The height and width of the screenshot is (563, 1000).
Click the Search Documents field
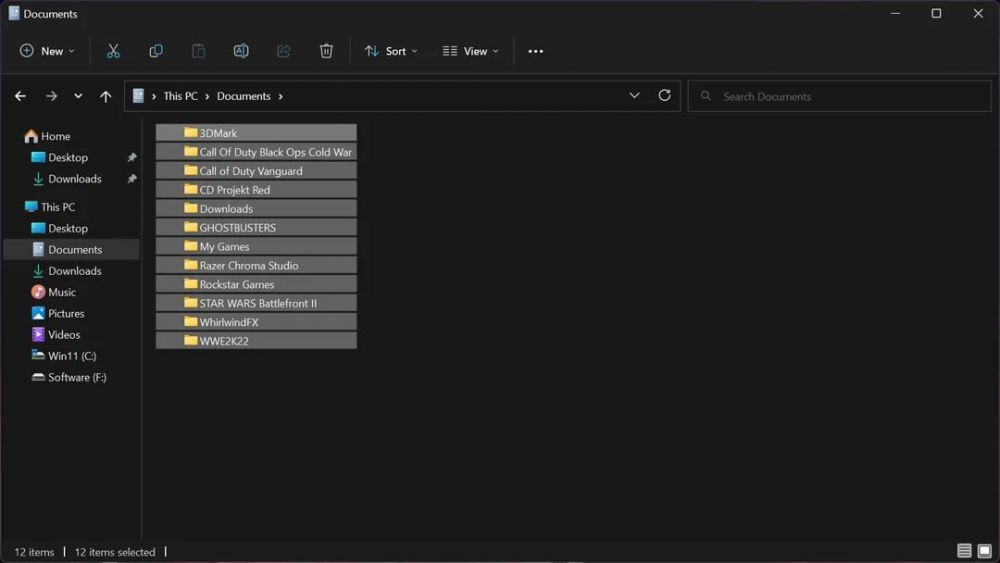tap(840, 96)
